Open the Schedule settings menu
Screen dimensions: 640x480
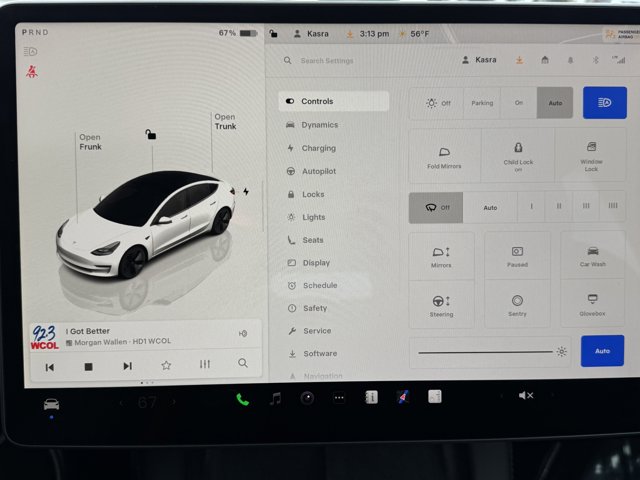point(313,285)
